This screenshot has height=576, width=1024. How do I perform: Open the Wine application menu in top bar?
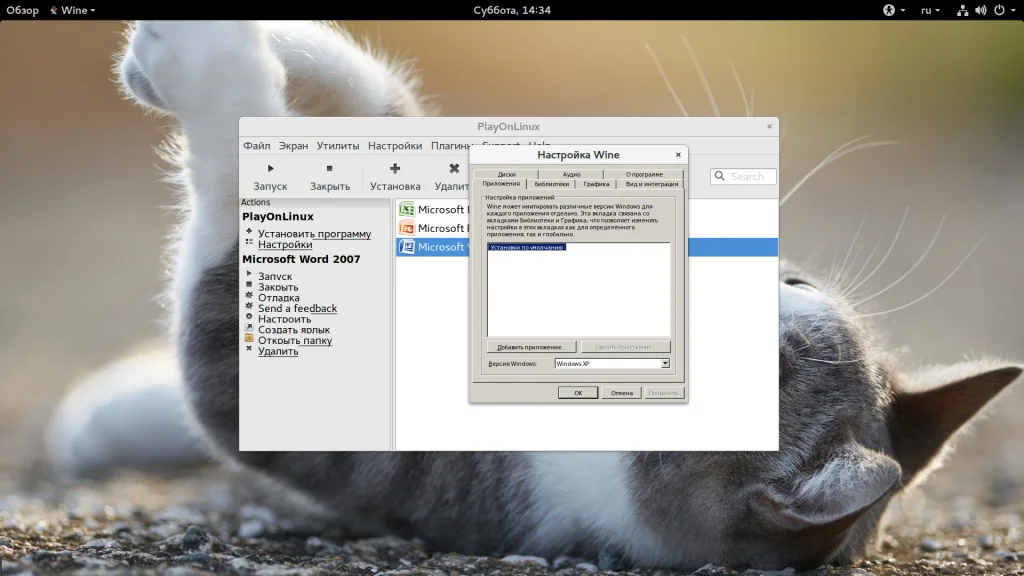point(78,10)
